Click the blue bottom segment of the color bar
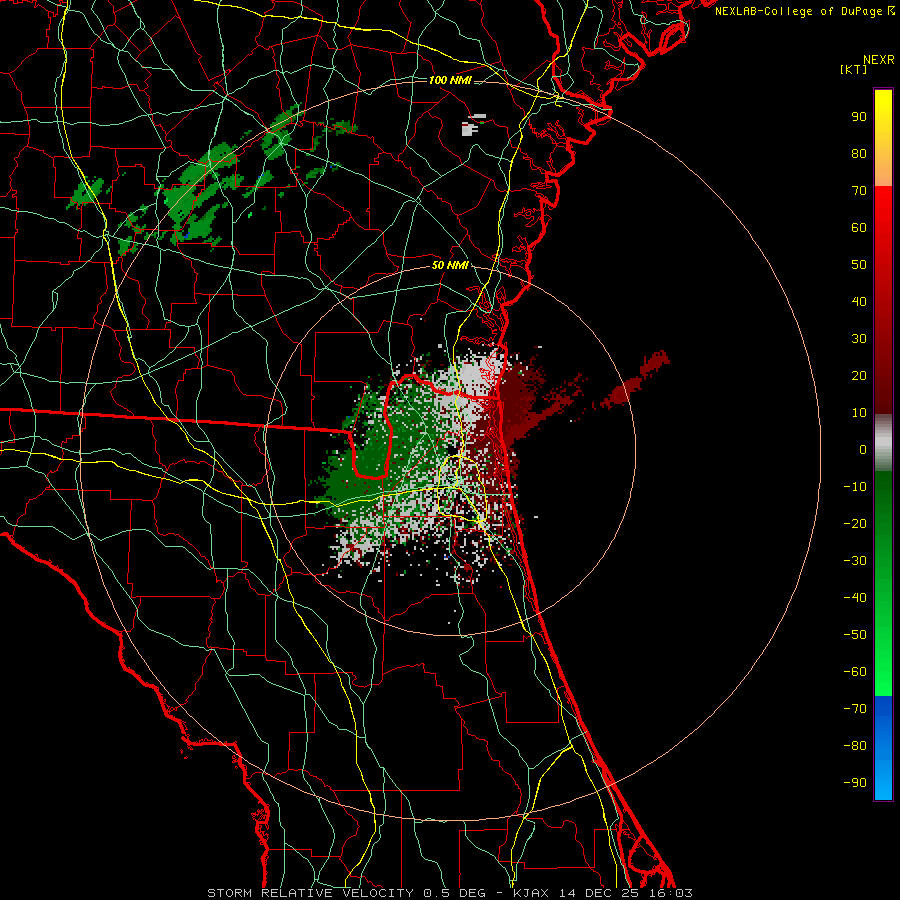 click(x=883, y=748)
